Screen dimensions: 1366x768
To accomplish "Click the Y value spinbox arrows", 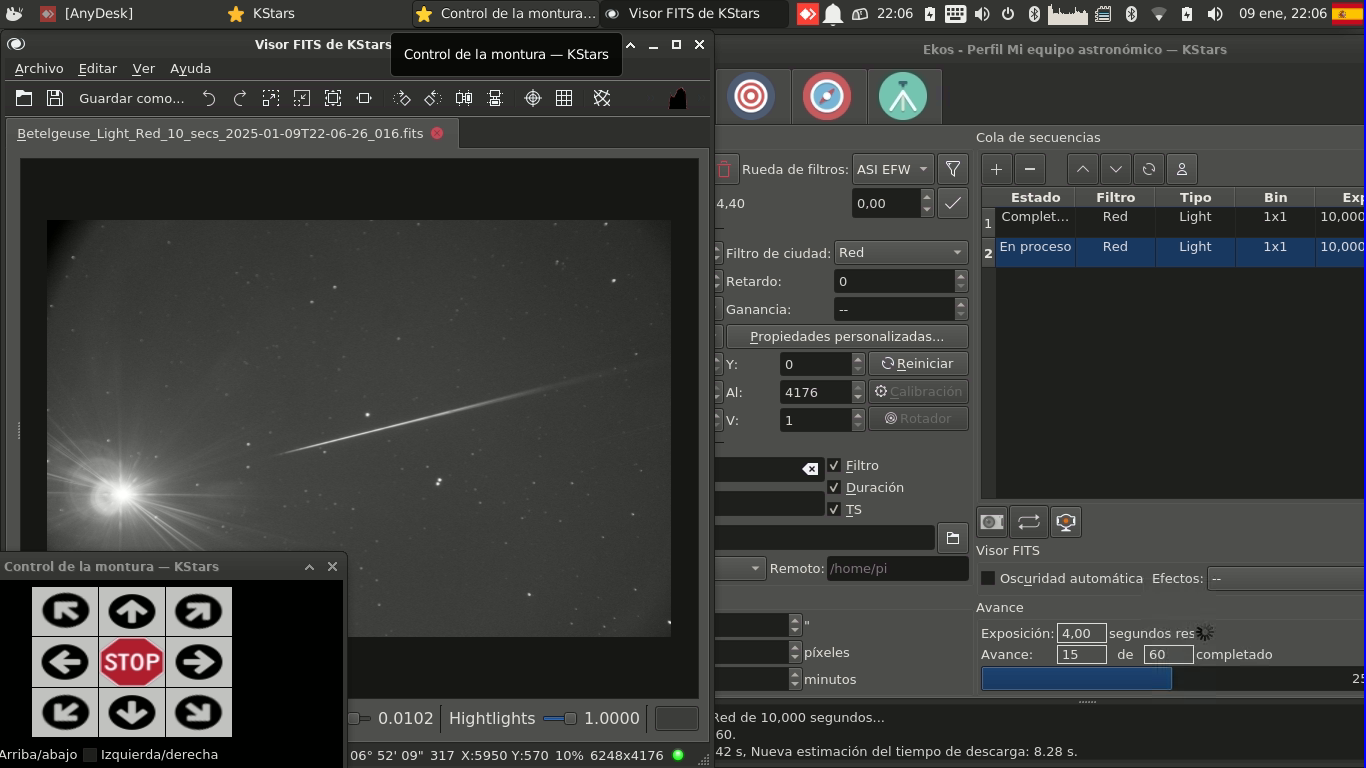I will coord(858,364).
